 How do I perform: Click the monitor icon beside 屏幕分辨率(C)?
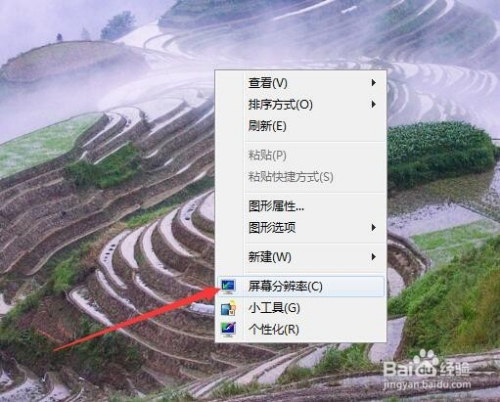point(229,286)
